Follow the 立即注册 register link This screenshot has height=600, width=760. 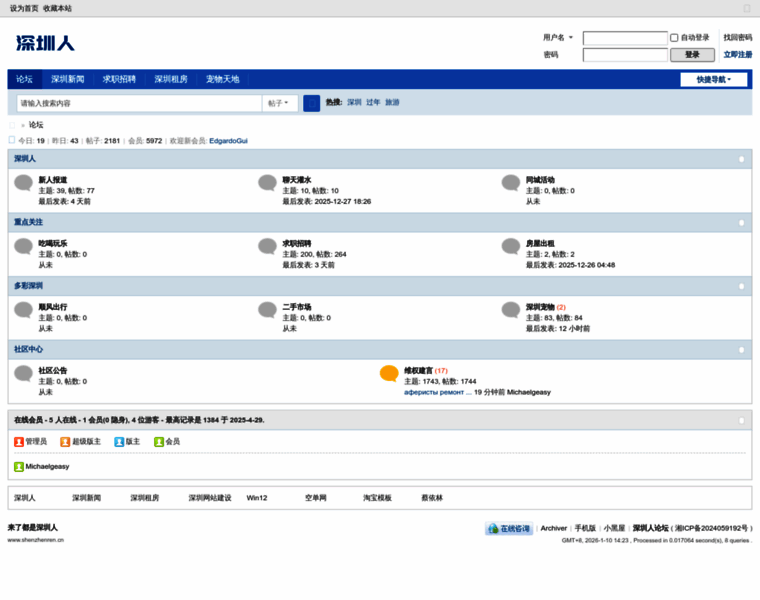point(737,55)
